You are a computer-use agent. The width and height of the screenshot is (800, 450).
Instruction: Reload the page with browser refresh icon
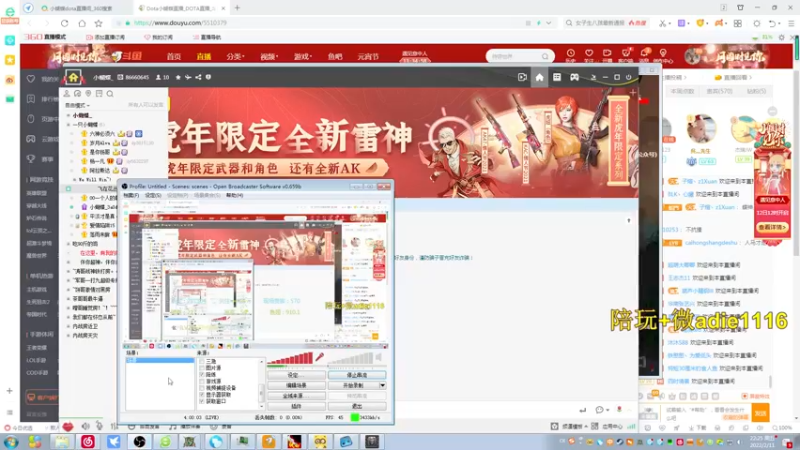[x=64, y=23]
